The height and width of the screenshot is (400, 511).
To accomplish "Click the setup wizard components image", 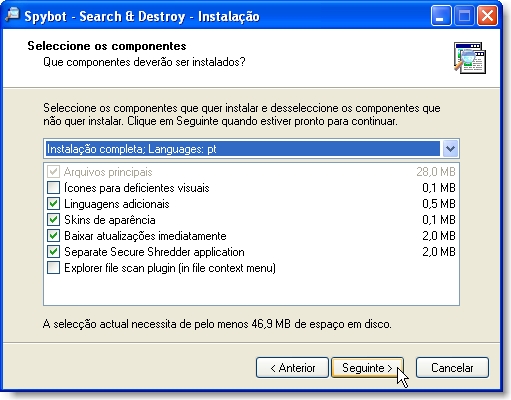I will pyautogui.click(x=470, y=58).
